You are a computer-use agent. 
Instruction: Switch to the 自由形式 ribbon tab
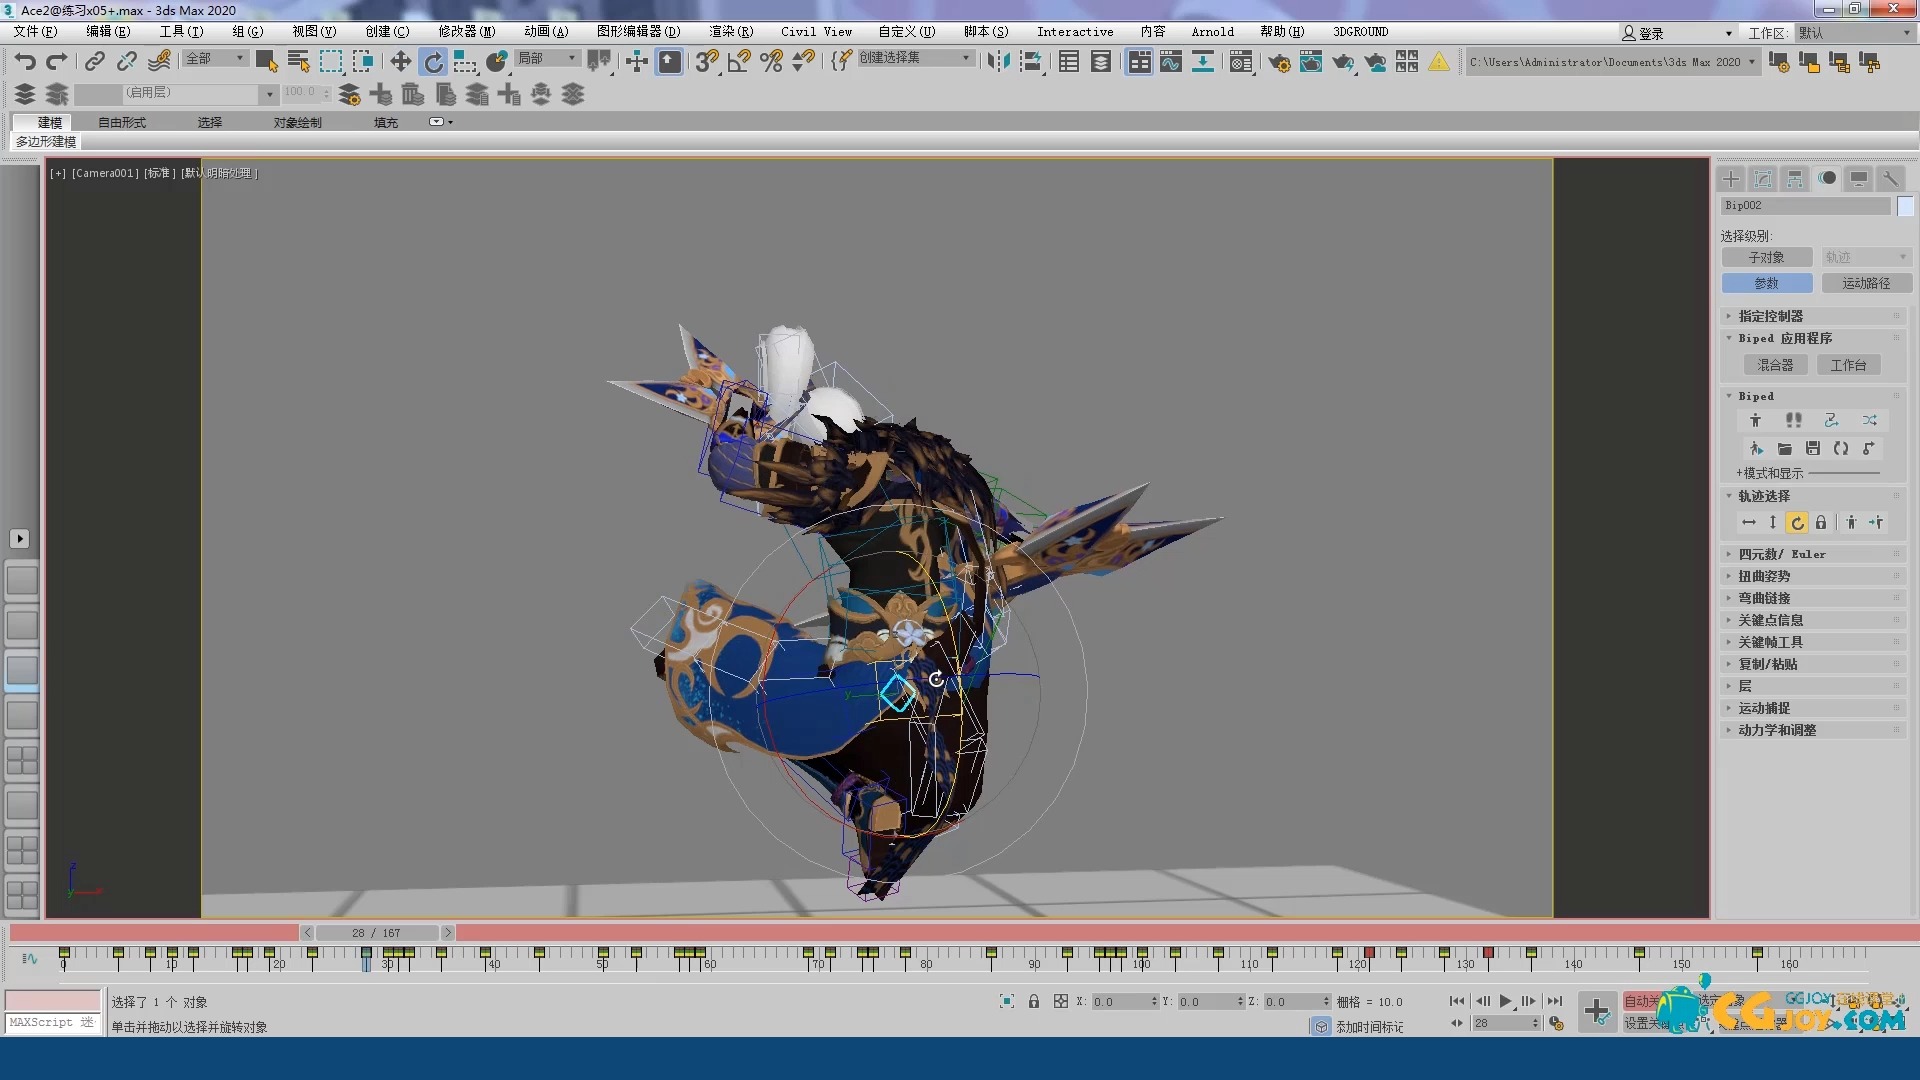[122, 123]
